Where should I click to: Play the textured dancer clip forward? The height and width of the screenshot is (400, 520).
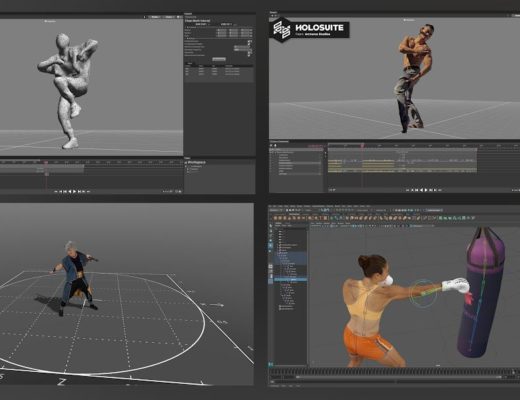(426, 190)
